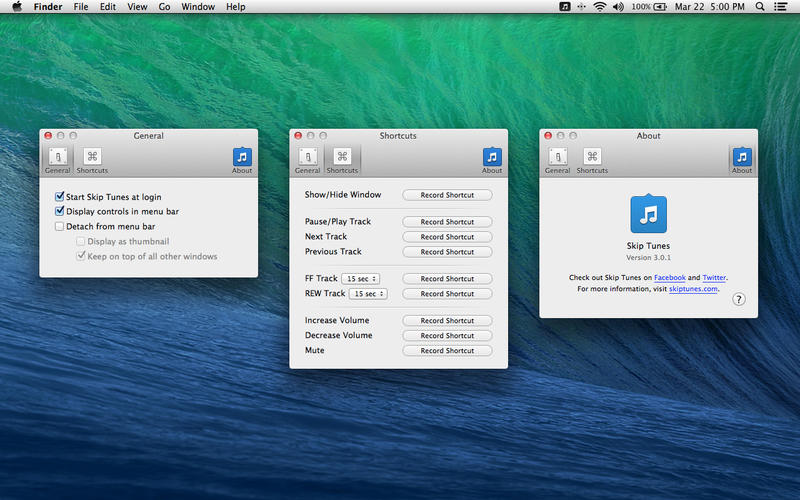Toggle Keep on top of all other windows
Image resolution: width=800 pixels, height=500 pixels.
click(81, 256)
